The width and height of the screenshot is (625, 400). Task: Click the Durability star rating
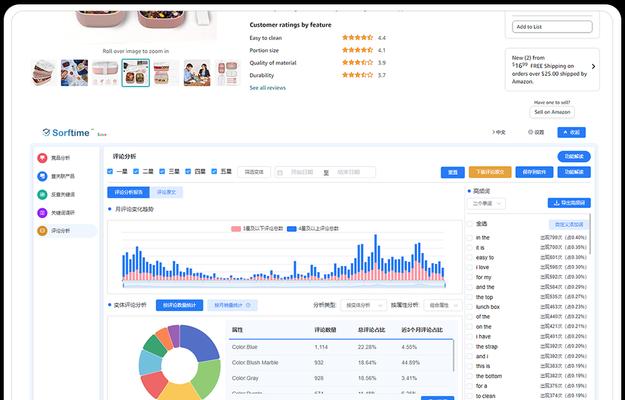358,75
